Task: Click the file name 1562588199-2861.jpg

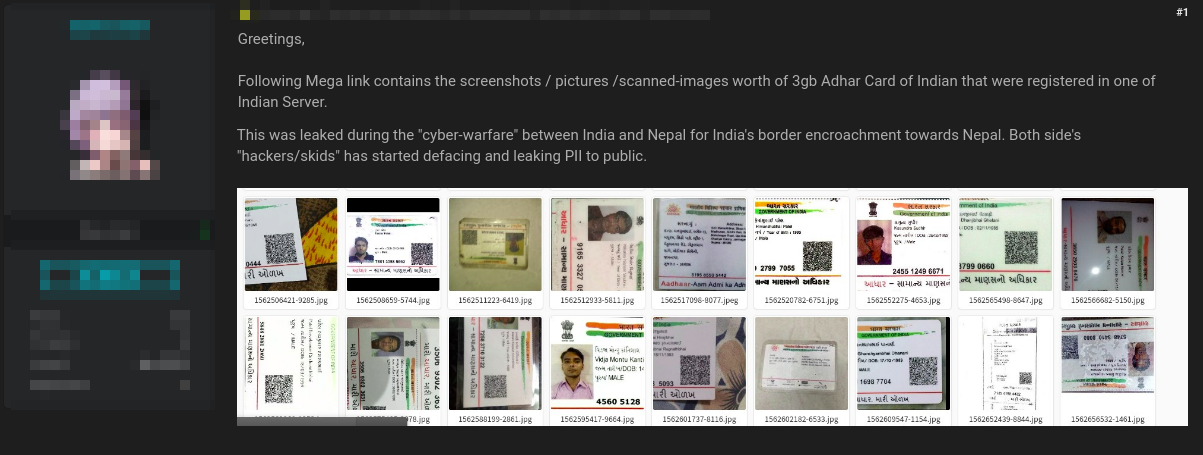Action: [x=495, y=419]
